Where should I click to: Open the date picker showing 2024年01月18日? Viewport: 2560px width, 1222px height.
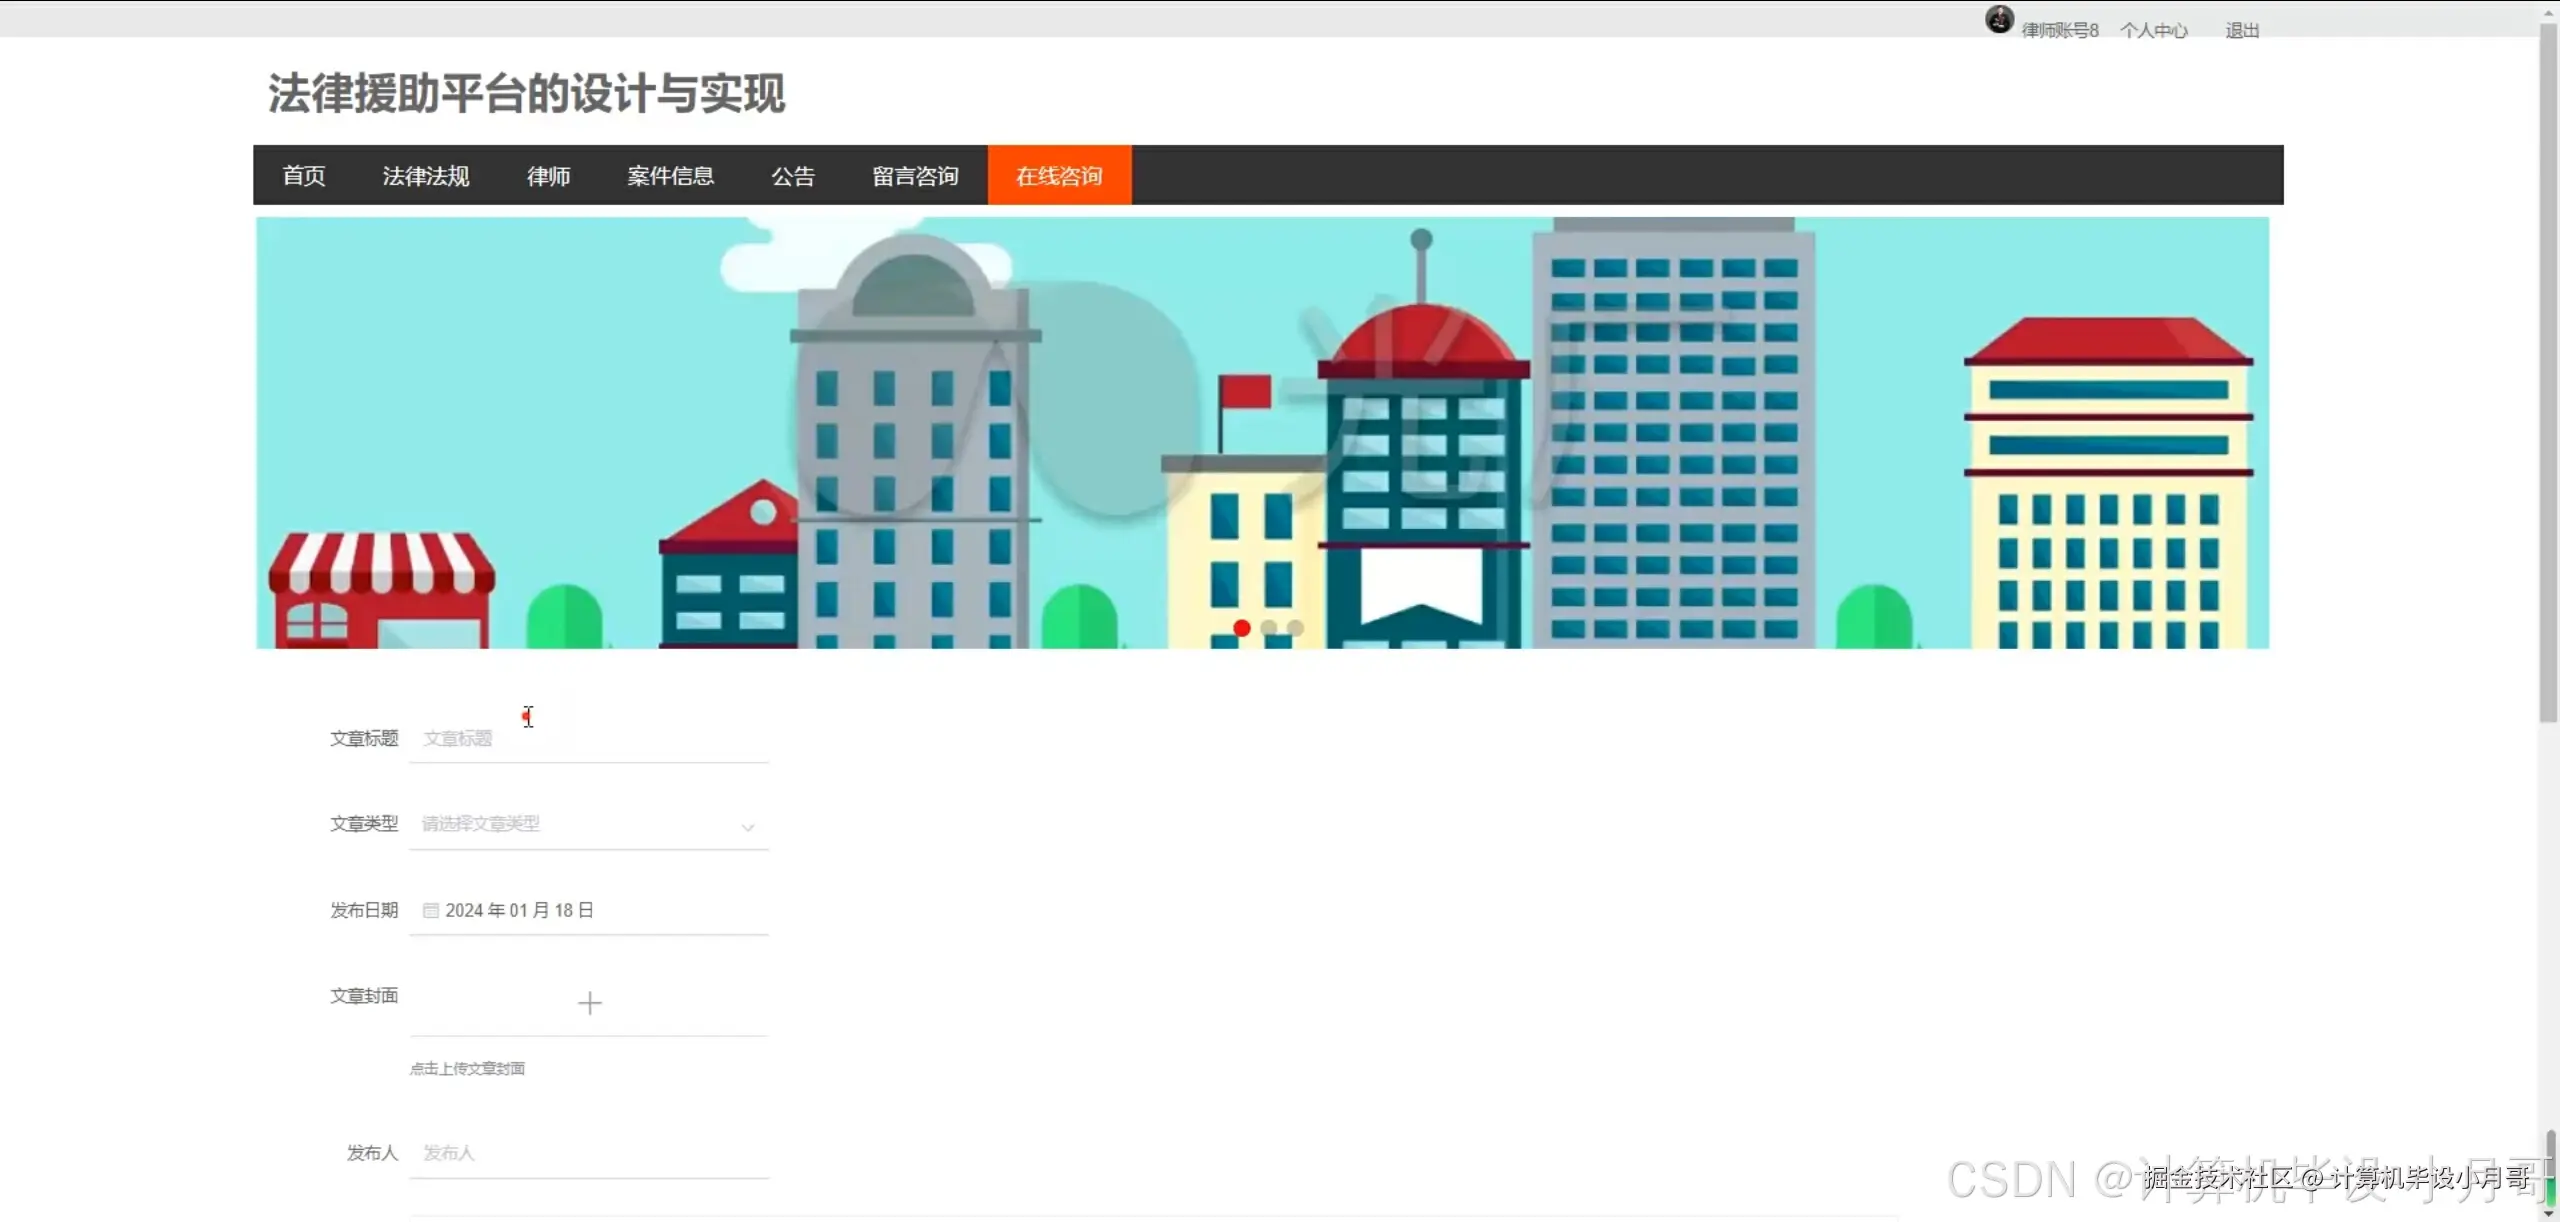click(520, 910)
